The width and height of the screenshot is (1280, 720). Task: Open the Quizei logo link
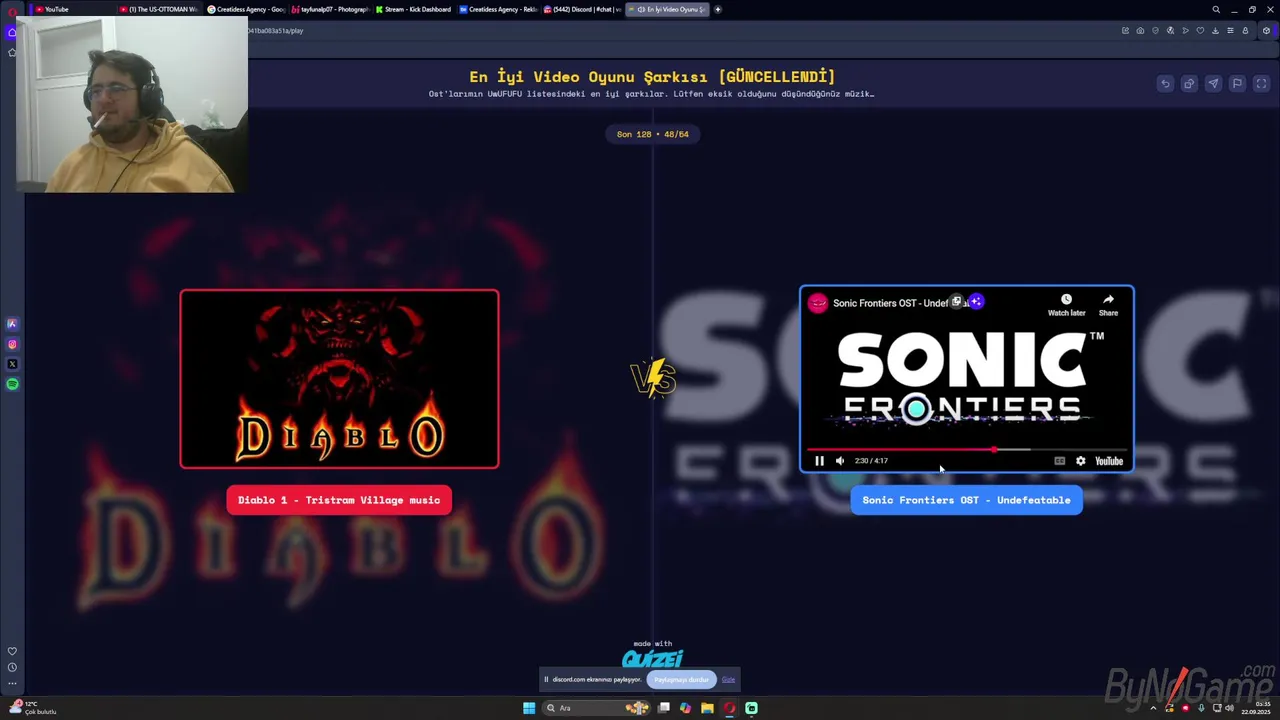click(652, 658)
